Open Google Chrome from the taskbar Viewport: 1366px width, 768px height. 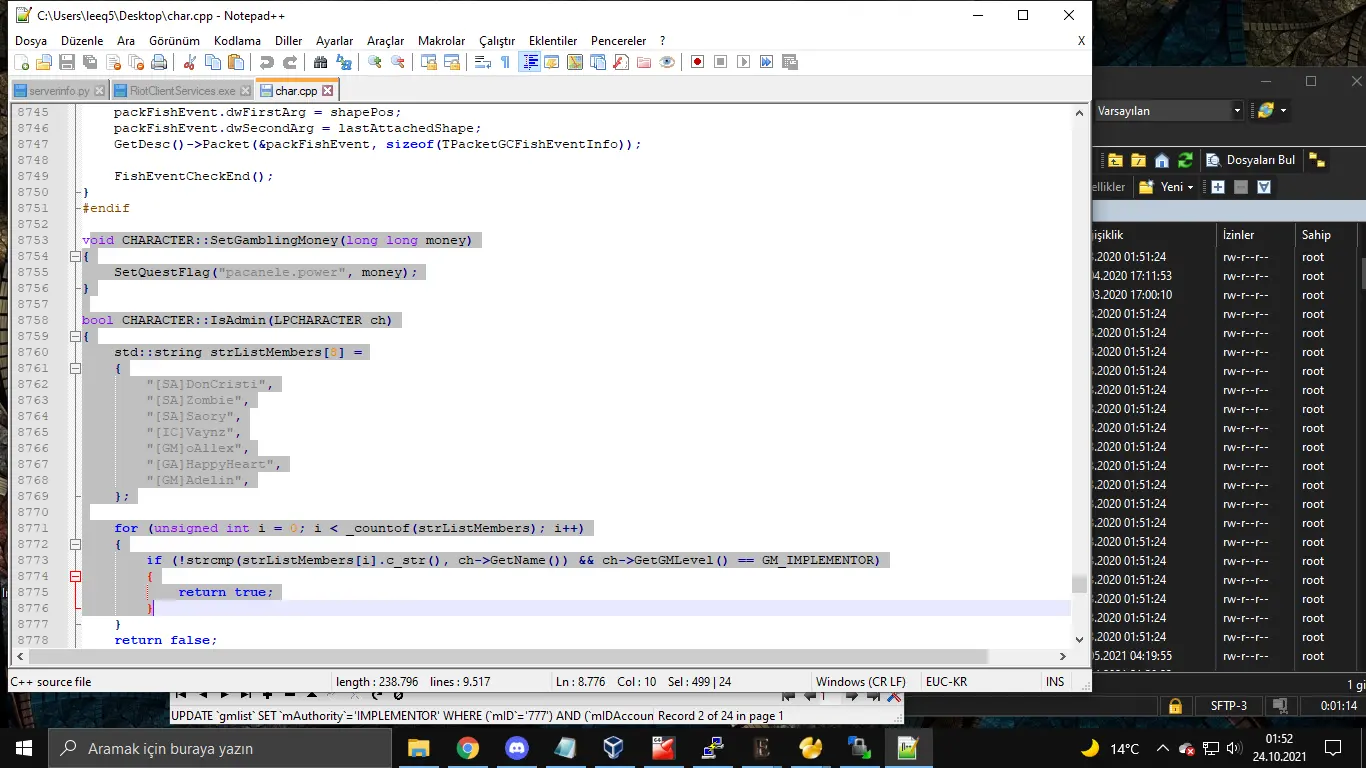tap(467, 748)
